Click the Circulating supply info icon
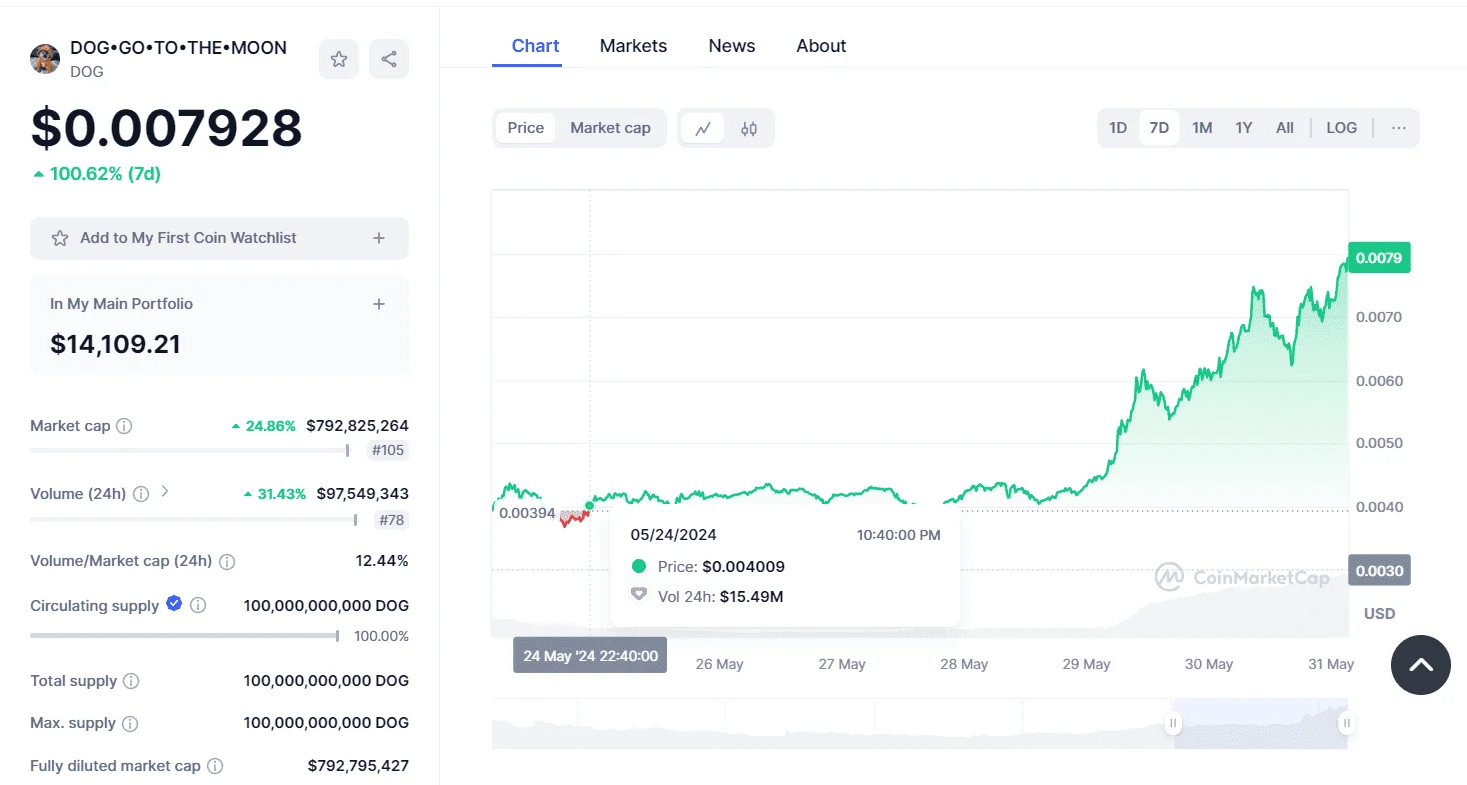Screen dimensions: 1467x785 198,605
